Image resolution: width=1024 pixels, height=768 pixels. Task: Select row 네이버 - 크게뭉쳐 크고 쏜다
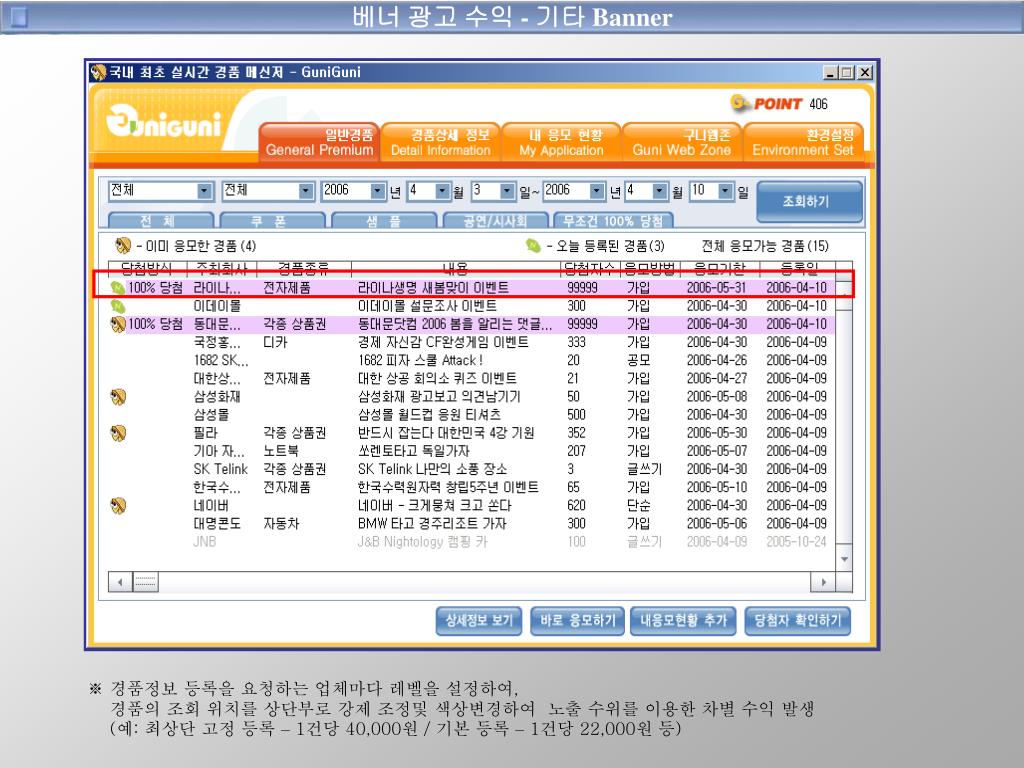coord(472,505)
